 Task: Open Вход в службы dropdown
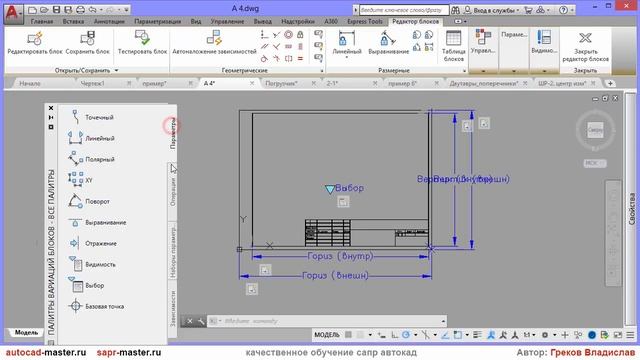click(493, 10)
